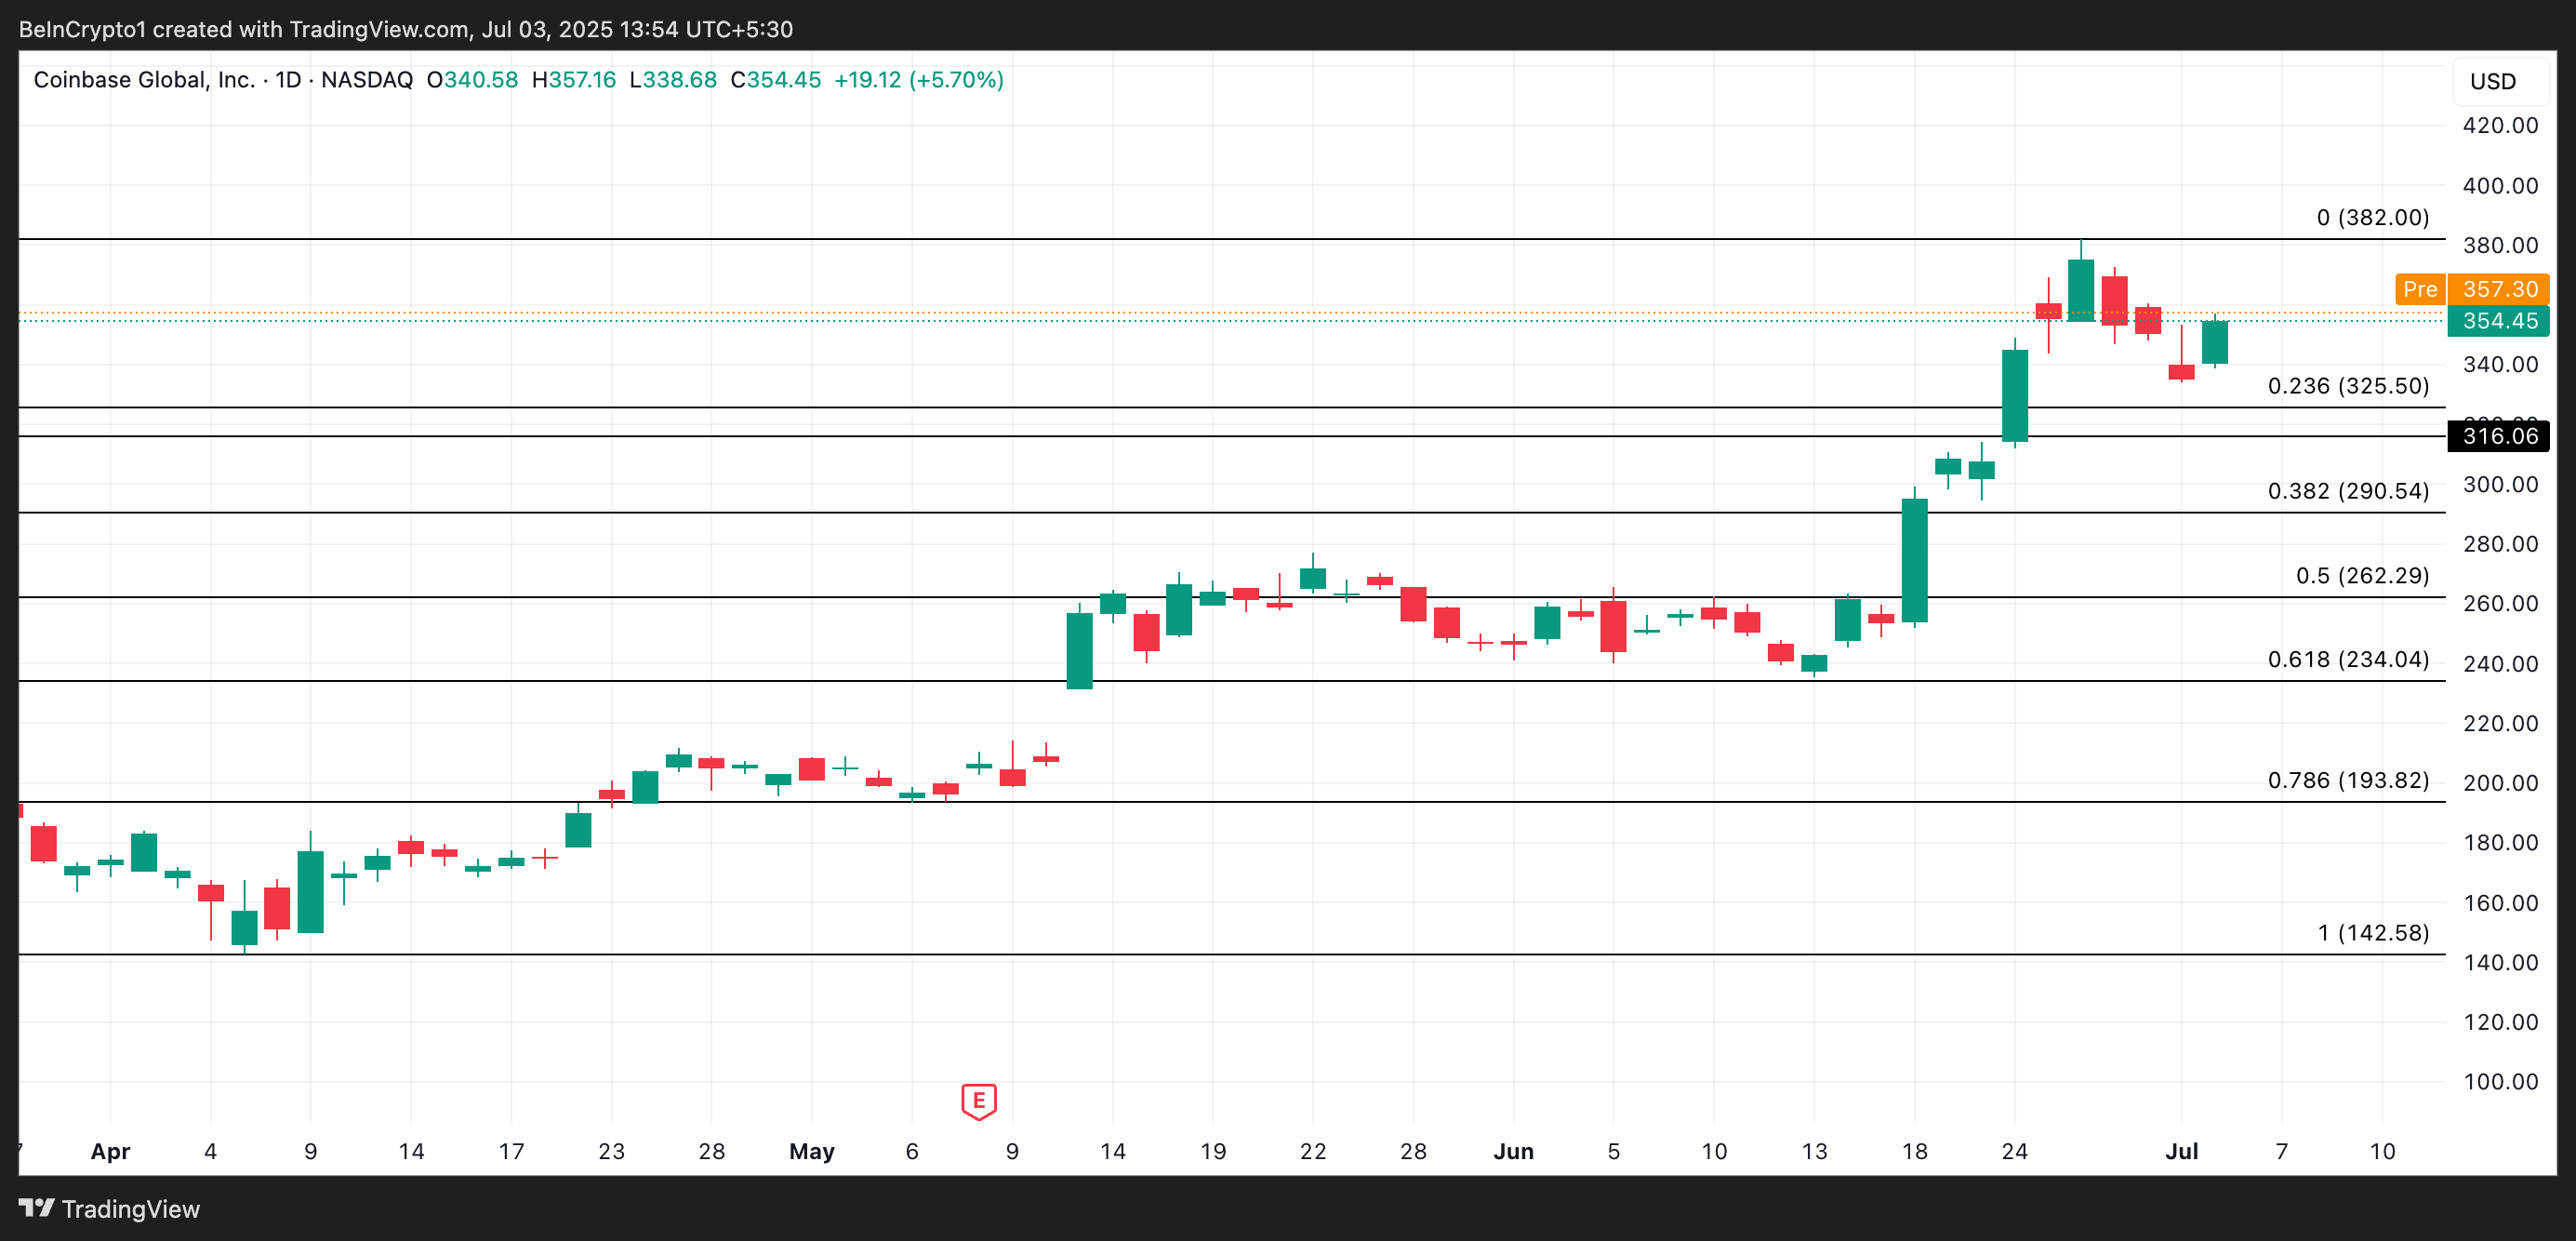Screen dimensions: 2576x1241
Task: Click the TradingView logo icon
Action: click(x=37, y=1208)
